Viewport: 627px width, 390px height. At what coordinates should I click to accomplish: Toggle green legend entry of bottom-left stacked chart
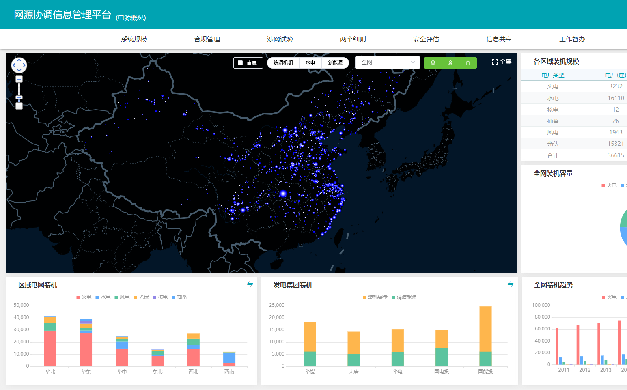(122, 297)
